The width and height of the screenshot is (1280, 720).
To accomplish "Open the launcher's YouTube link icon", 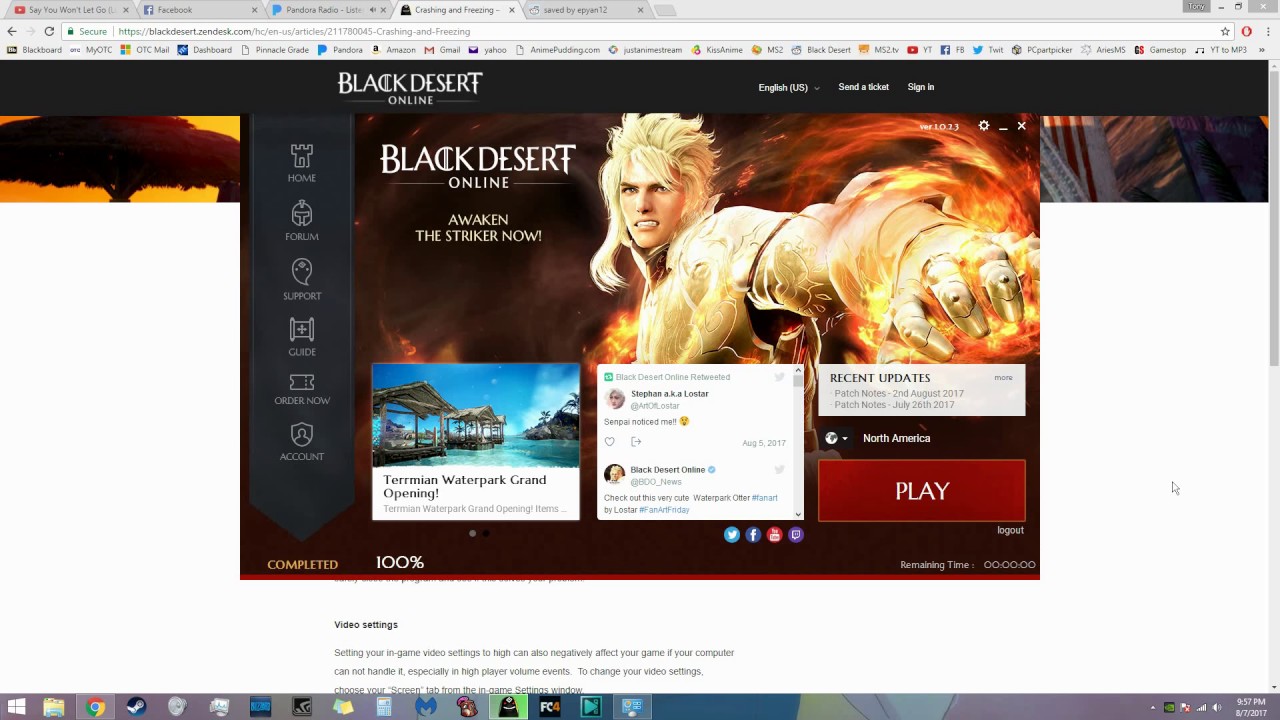I will (774, 535).
